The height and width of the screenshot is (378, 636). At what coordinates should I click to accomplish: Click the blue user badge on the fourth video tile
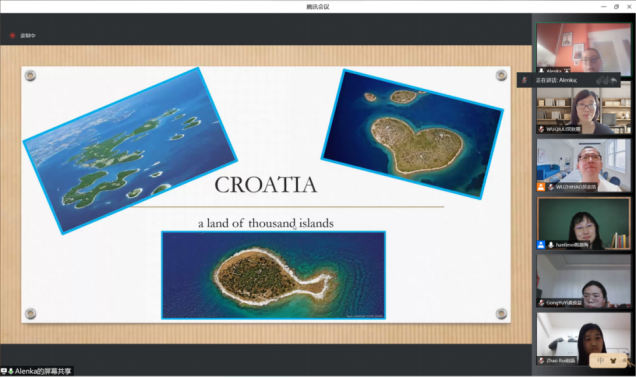point(541,245)
